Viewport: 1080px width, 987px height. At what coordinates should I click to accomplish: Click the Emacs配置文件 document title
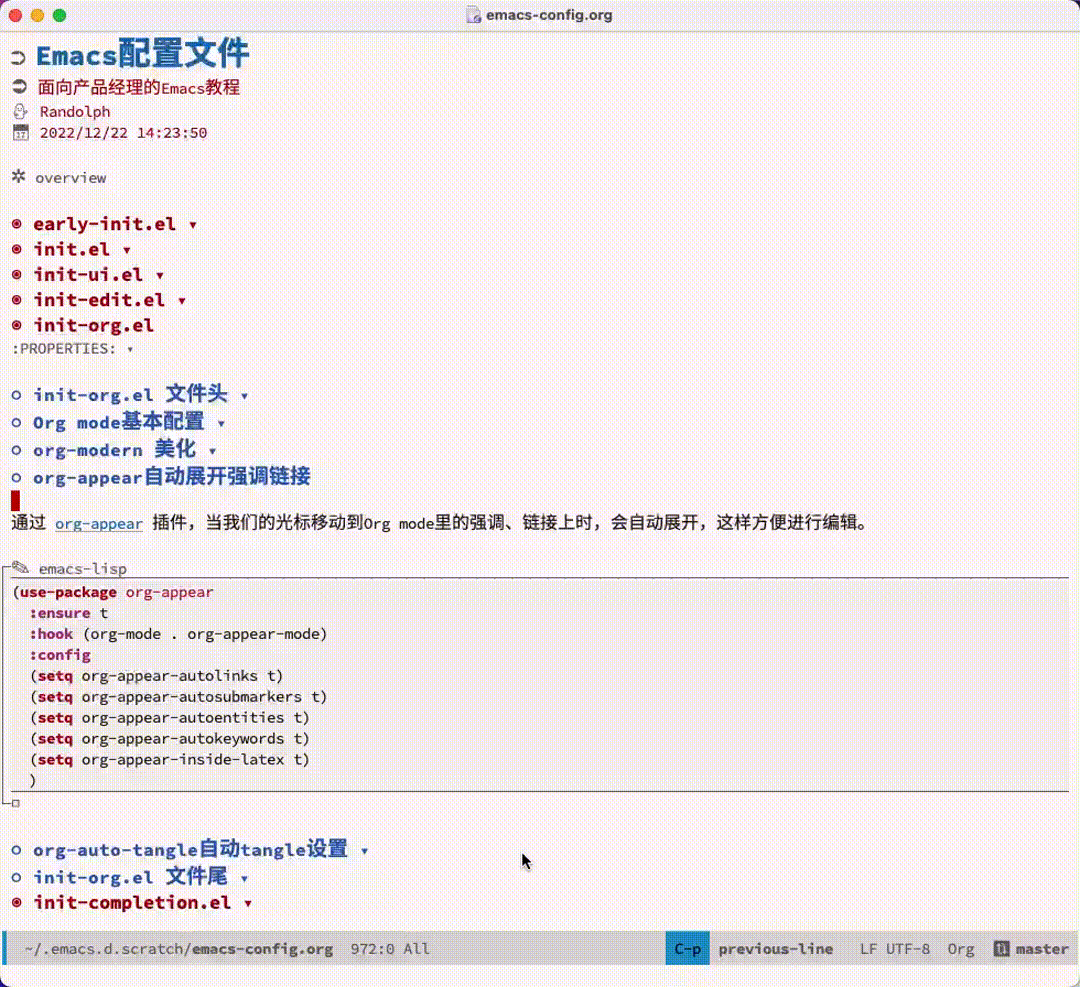pyautogui.click(x=142, y=54)
